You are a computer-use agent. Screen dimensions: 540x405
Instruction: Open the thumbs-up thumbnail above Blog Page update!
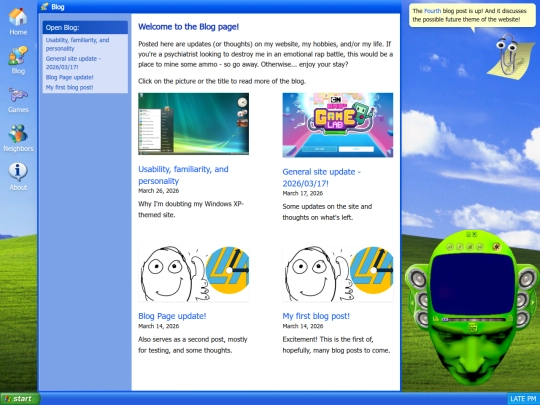pyautogui.click(x=194, y=274)
